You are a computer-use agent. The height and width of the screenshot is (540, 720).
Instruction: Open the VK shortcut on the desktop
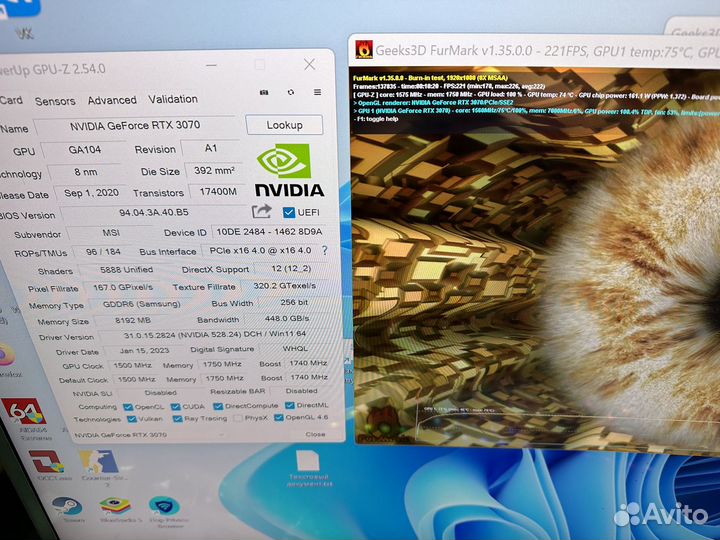coord(21,16)
